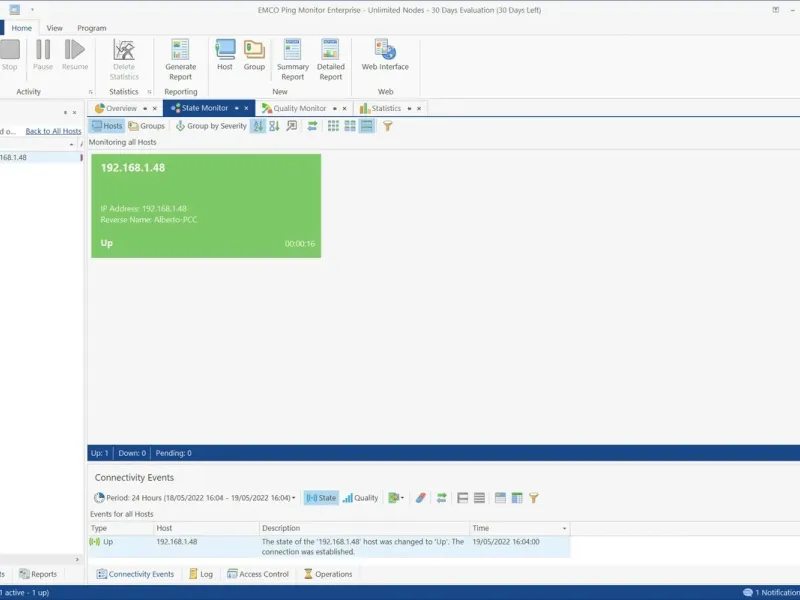Pause monitoring with the Pause button
The height and width of the screenshot is (600, 800).
(43, 55)
